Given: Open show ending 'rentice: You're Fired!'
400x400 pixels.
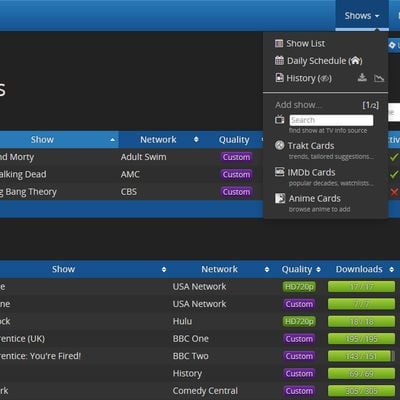Looking at the screenshot, I should click(x=40, y=356).
